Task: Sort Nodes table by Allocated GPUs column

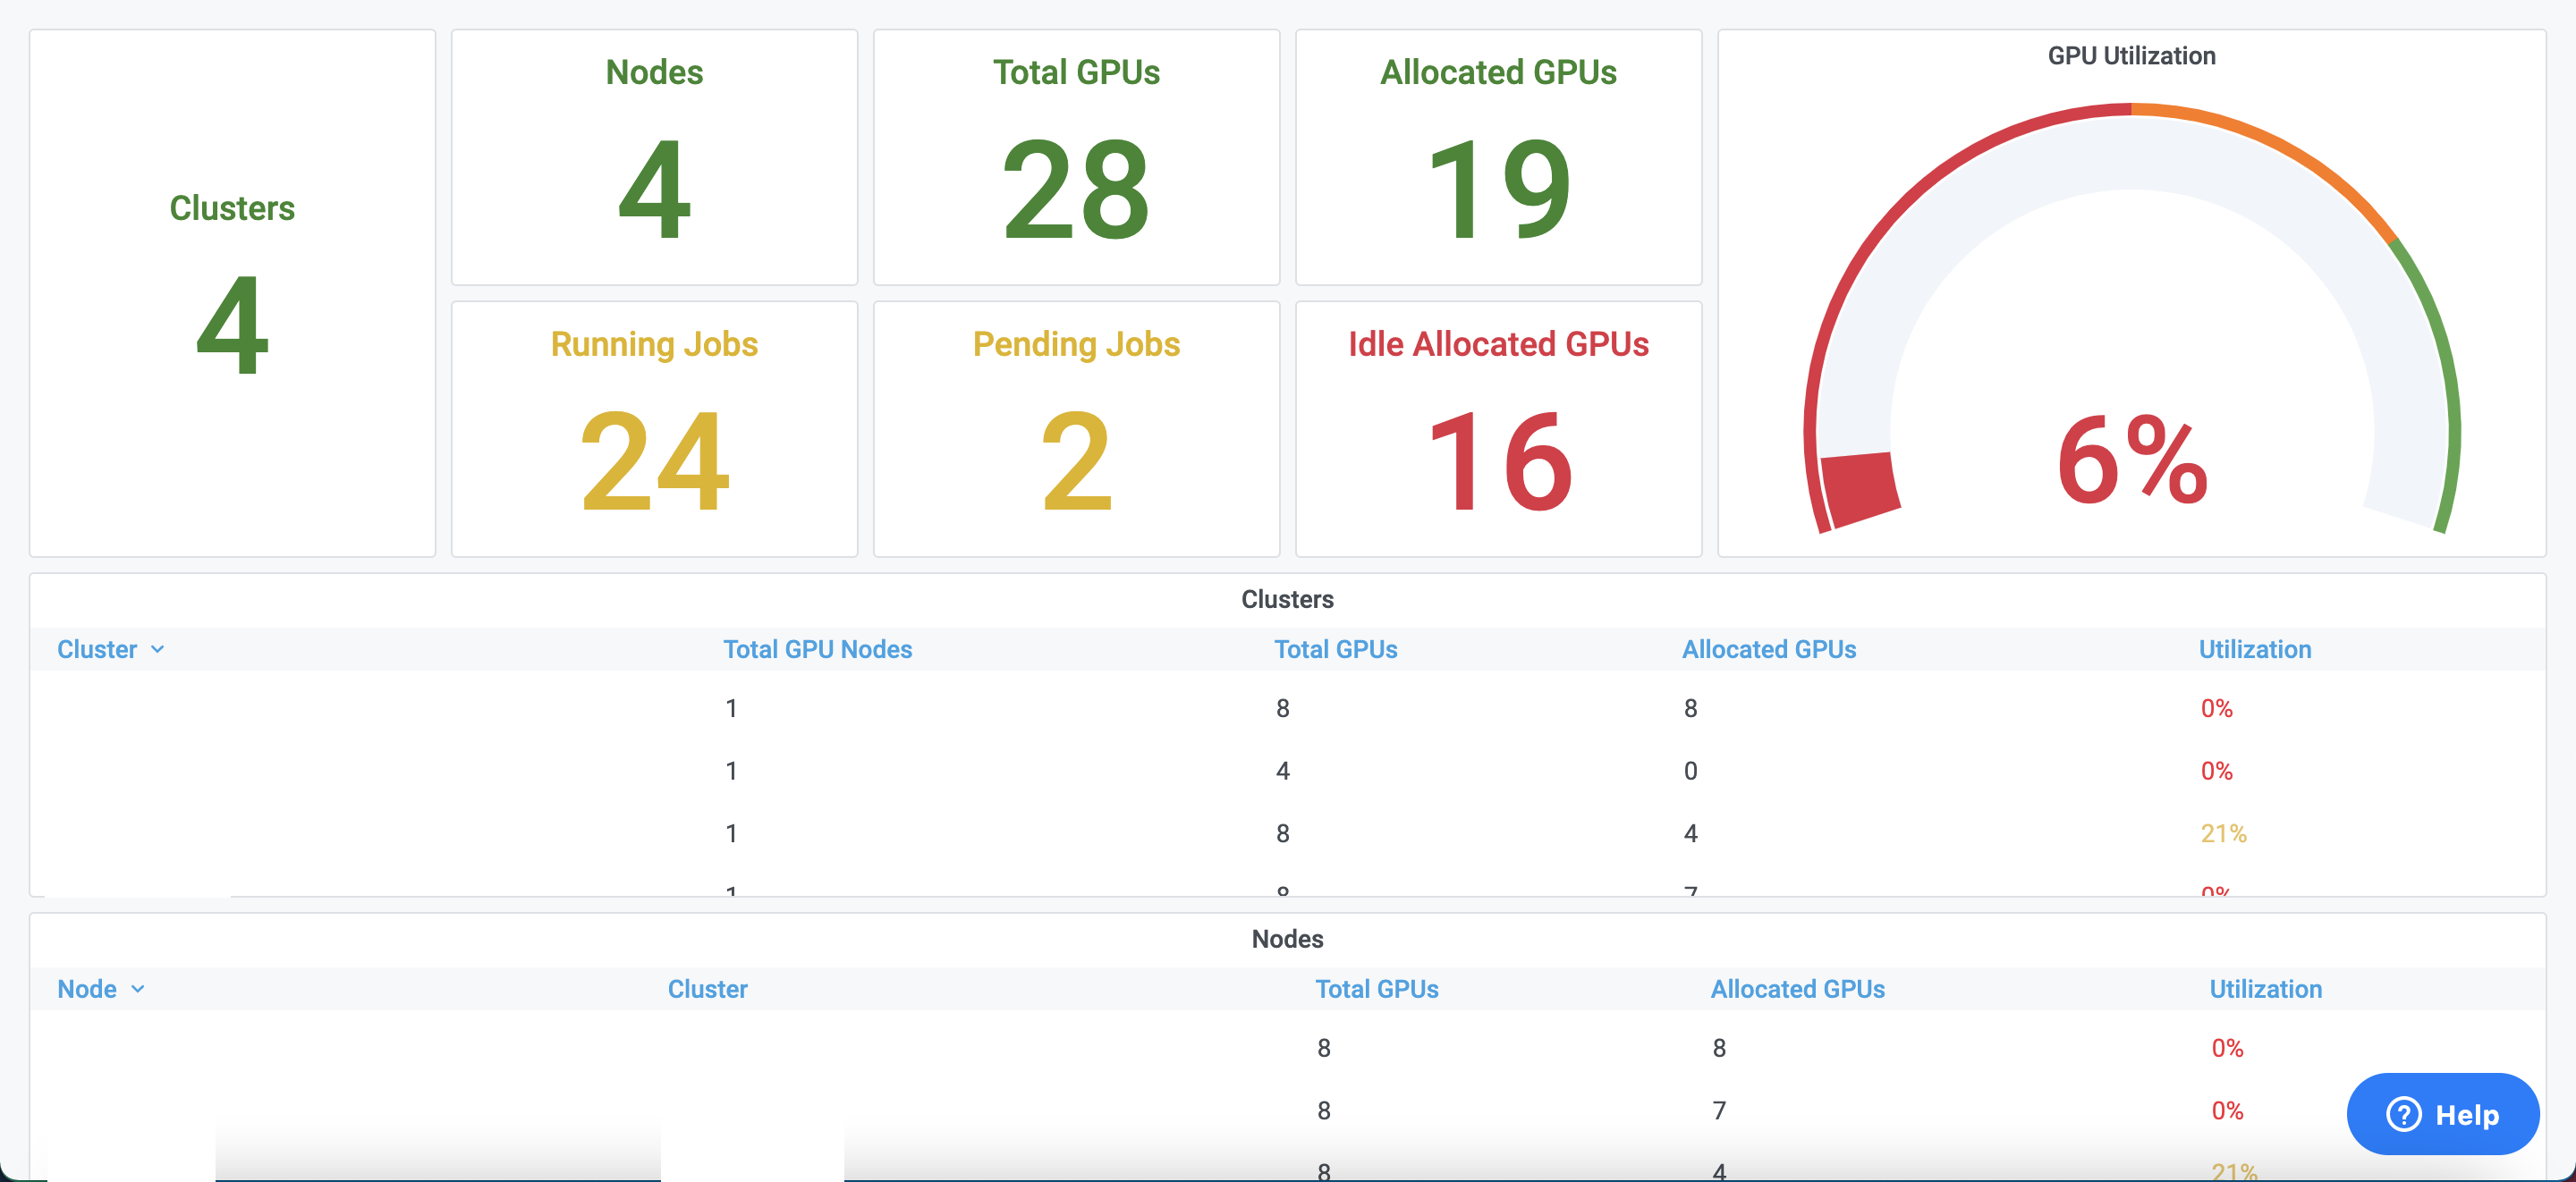Action: coord(1796,989)
